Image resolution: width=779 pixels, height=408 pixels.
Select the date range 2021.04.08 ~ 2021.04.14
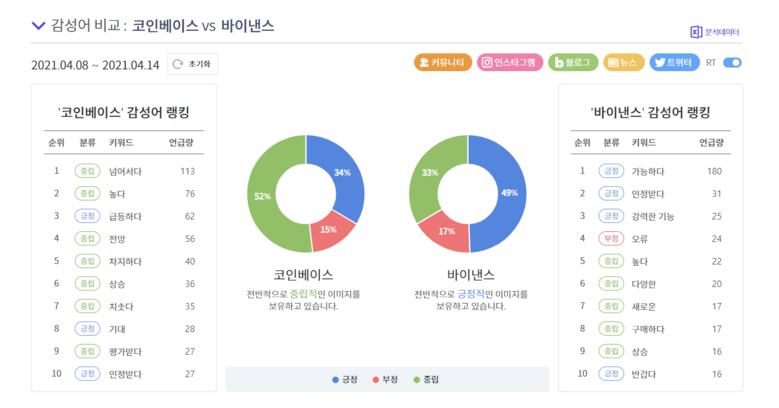(94, 64)
